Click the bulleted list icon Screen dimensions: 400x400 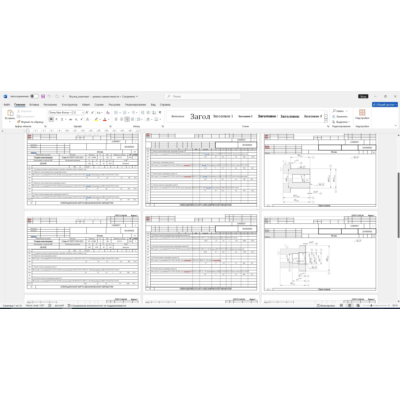pos(116,113)
